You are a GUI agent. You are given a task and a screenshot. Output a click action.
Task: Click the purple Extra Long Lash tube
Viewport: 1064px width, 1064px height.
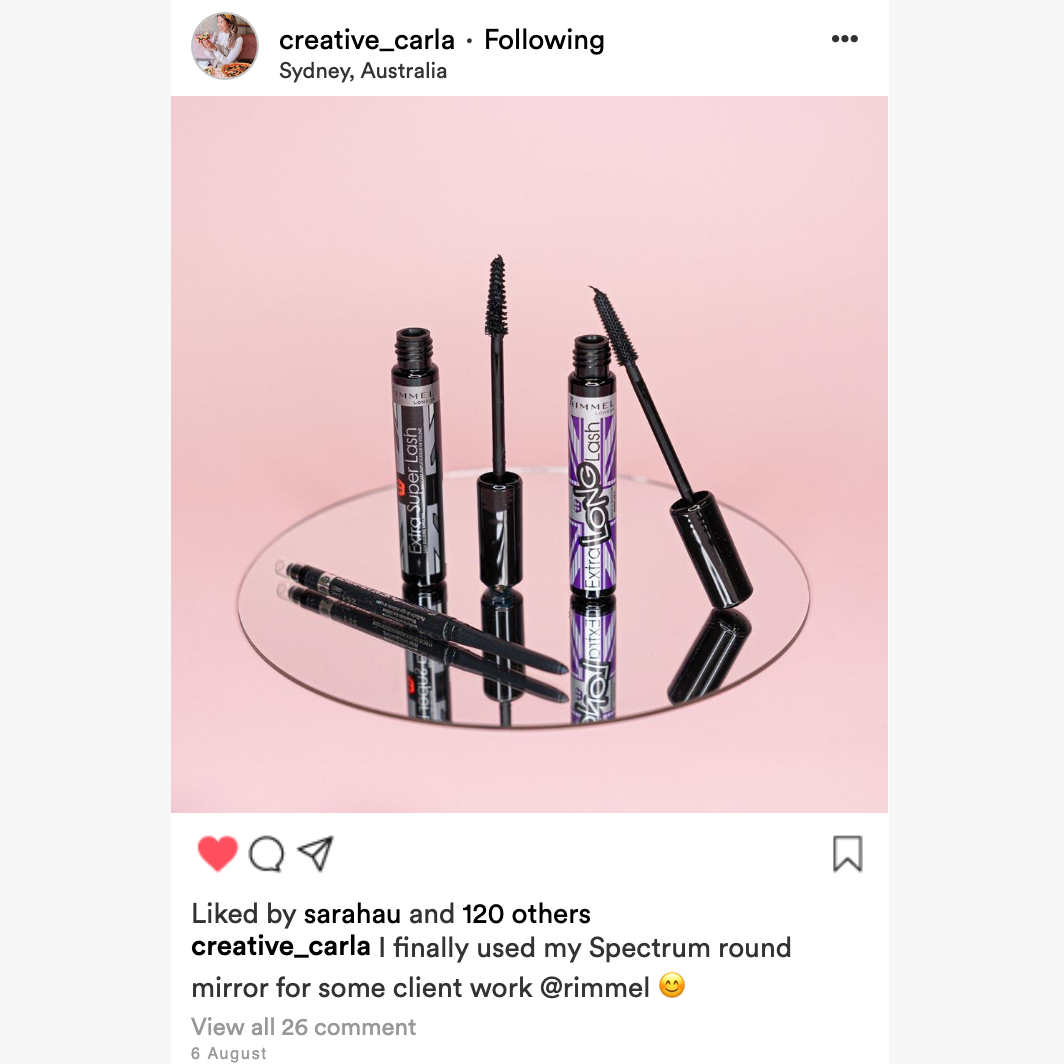tap(592, 466)
